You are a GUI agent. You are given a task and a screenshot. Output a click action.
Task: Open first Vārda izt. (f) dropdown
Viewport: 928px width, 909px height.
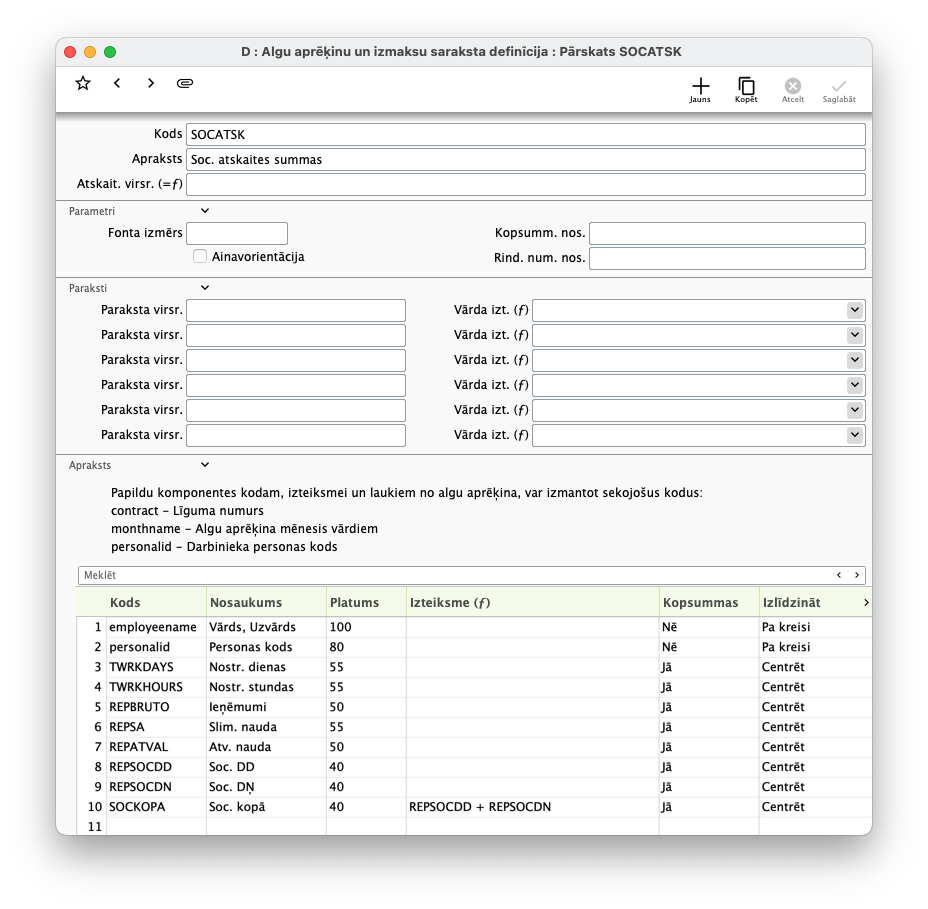click(x=855, y=310)
